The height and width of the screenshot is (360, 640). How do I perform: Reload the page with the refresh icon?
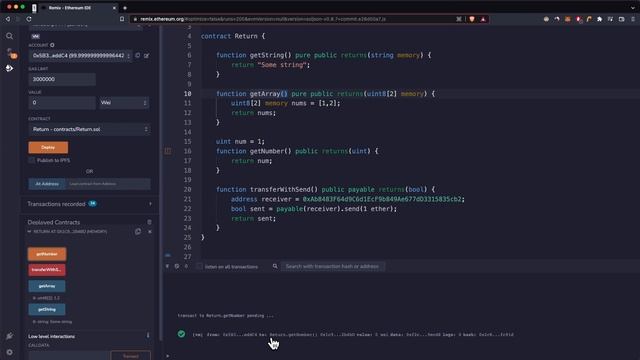pyautogui.click(x=29, y=19)
